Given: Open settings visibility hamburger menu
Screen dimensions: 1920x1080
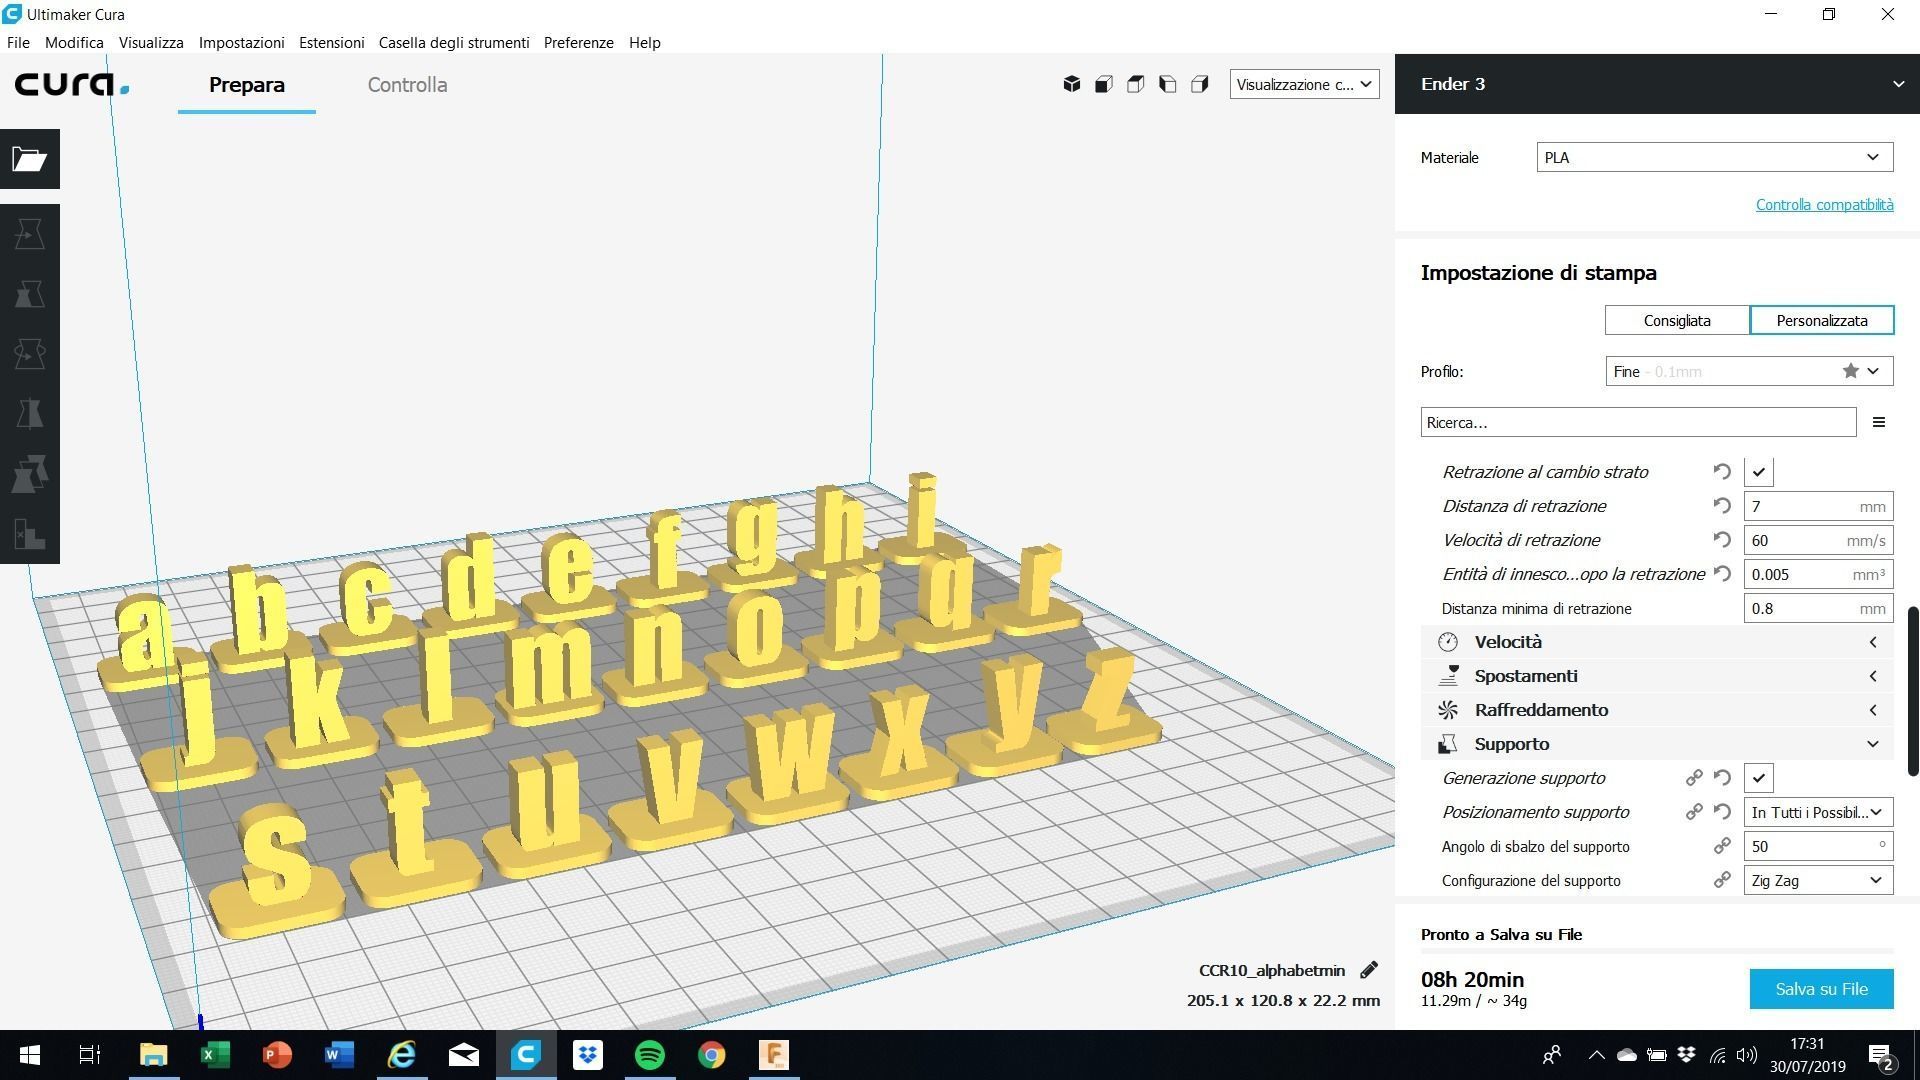Looking at the screenshot, I should [1879, 422].
